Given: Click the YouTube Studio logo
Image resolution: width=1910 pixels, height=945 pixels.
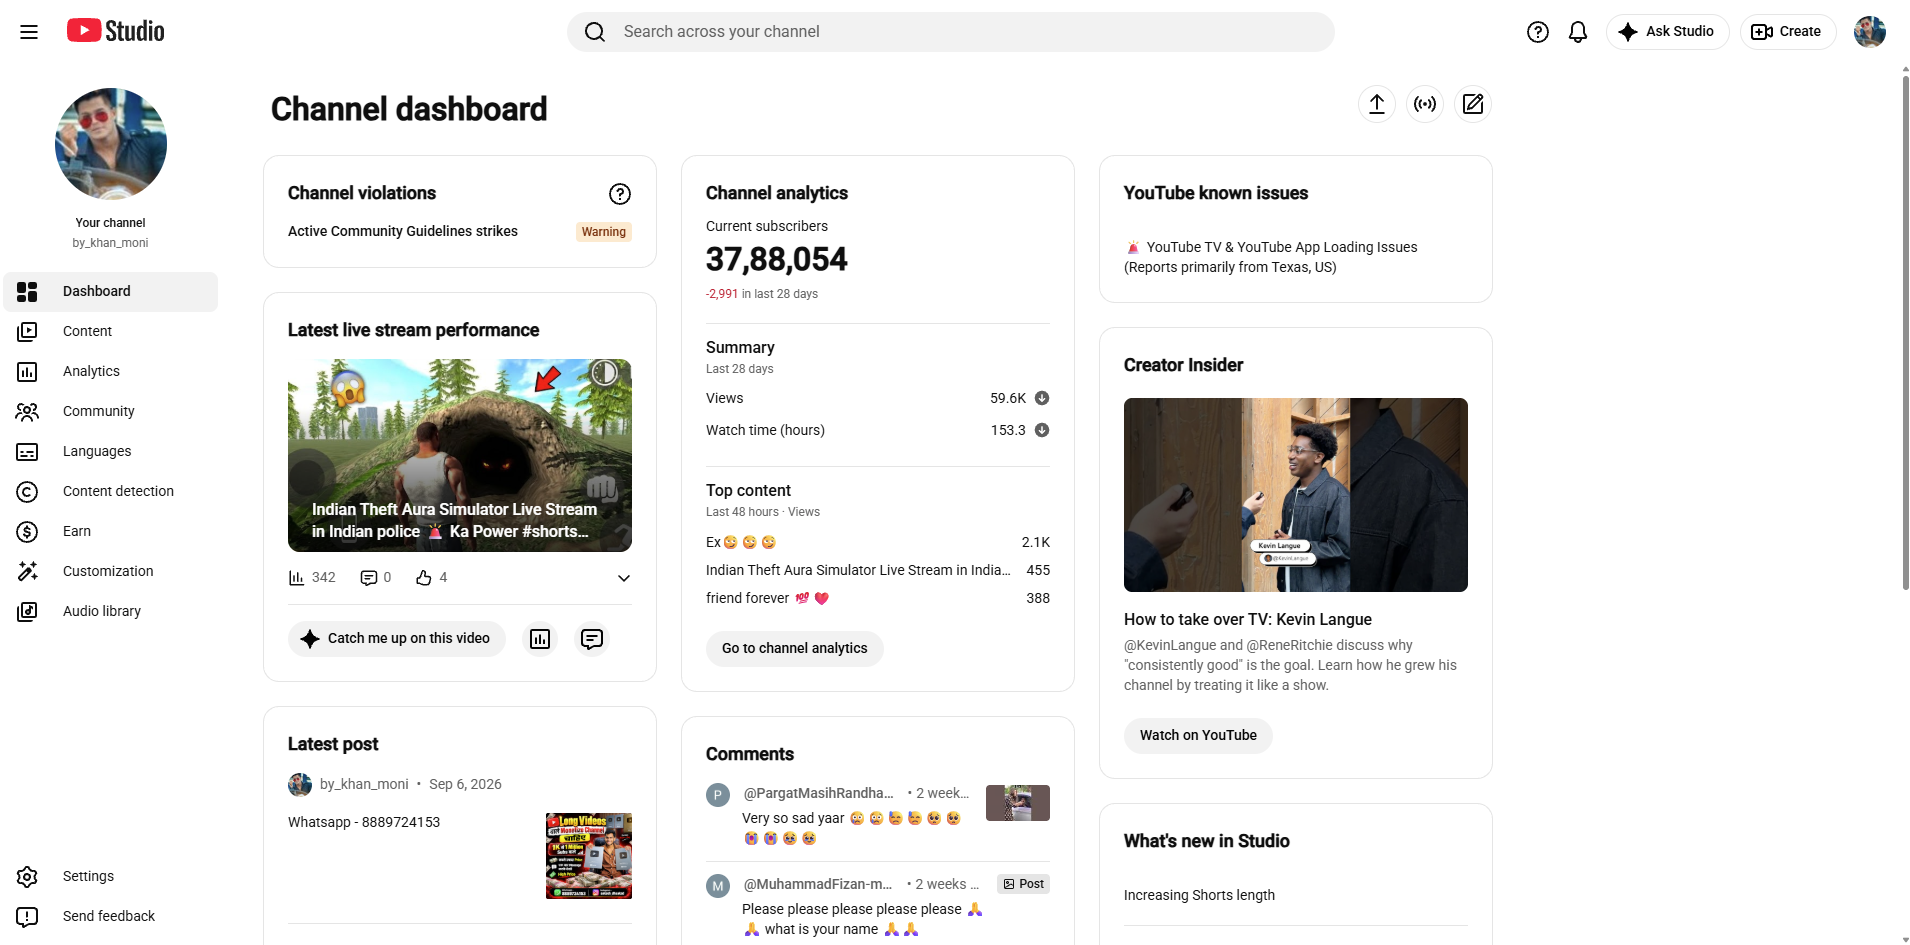Looking at the screenshot, I should coord(116,31).
